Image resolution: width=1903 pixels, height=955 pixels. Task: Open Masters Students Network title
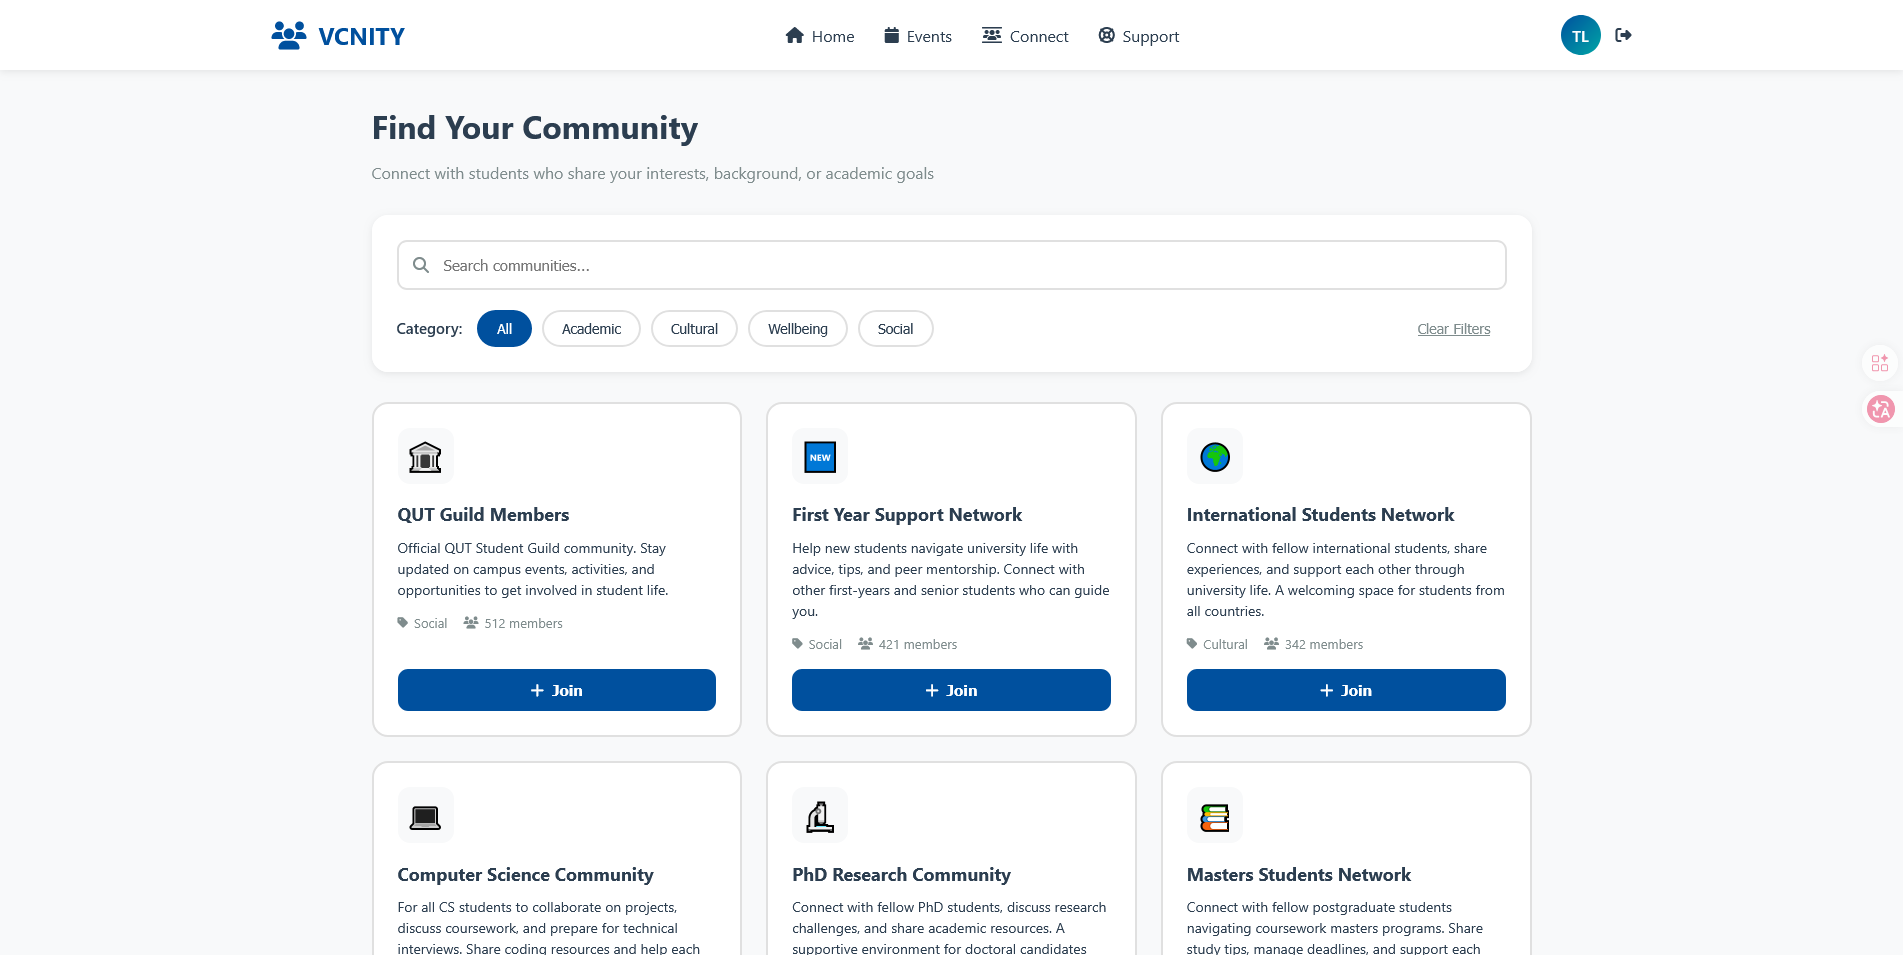pos(1298,875)
